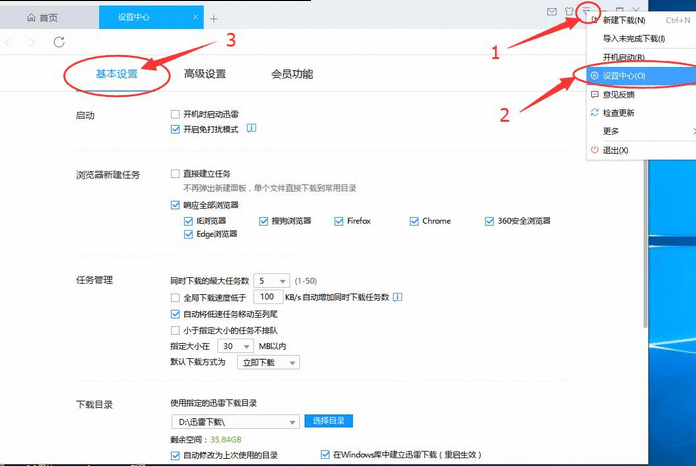Click the refresh icon in navigation bar
The height and width of the screenshot is (466, 696).
[x=59, y=42]
